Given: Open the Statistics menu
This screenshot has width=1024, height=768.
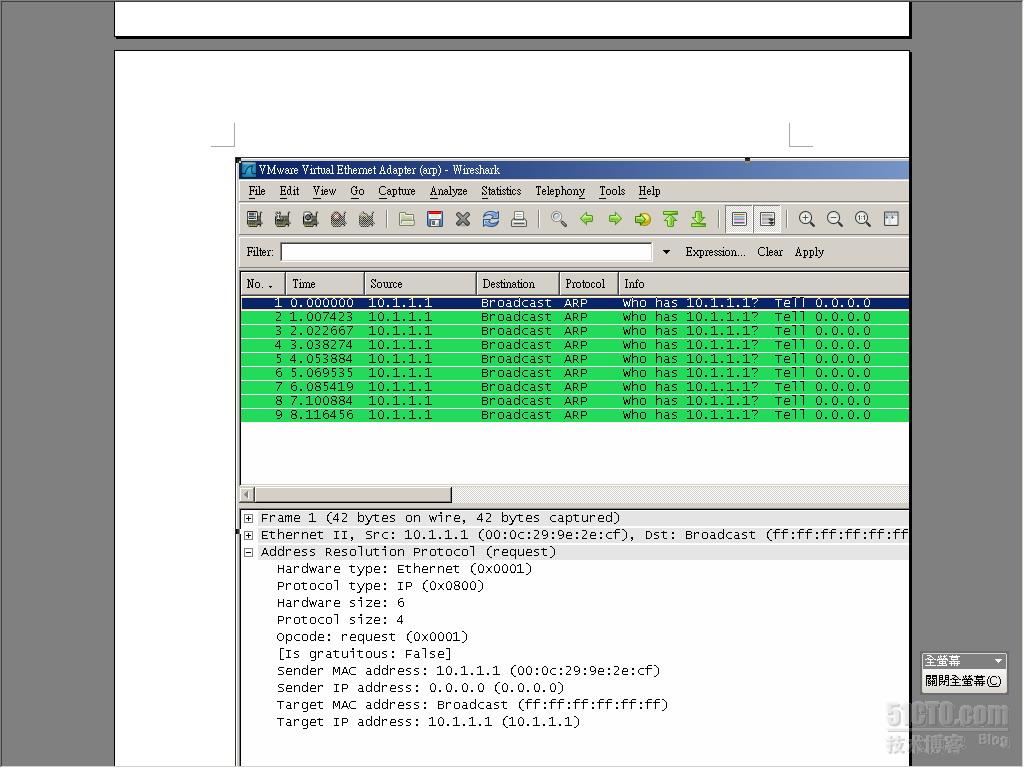Looking at the screenshot, I should click(x=501, y=191).
